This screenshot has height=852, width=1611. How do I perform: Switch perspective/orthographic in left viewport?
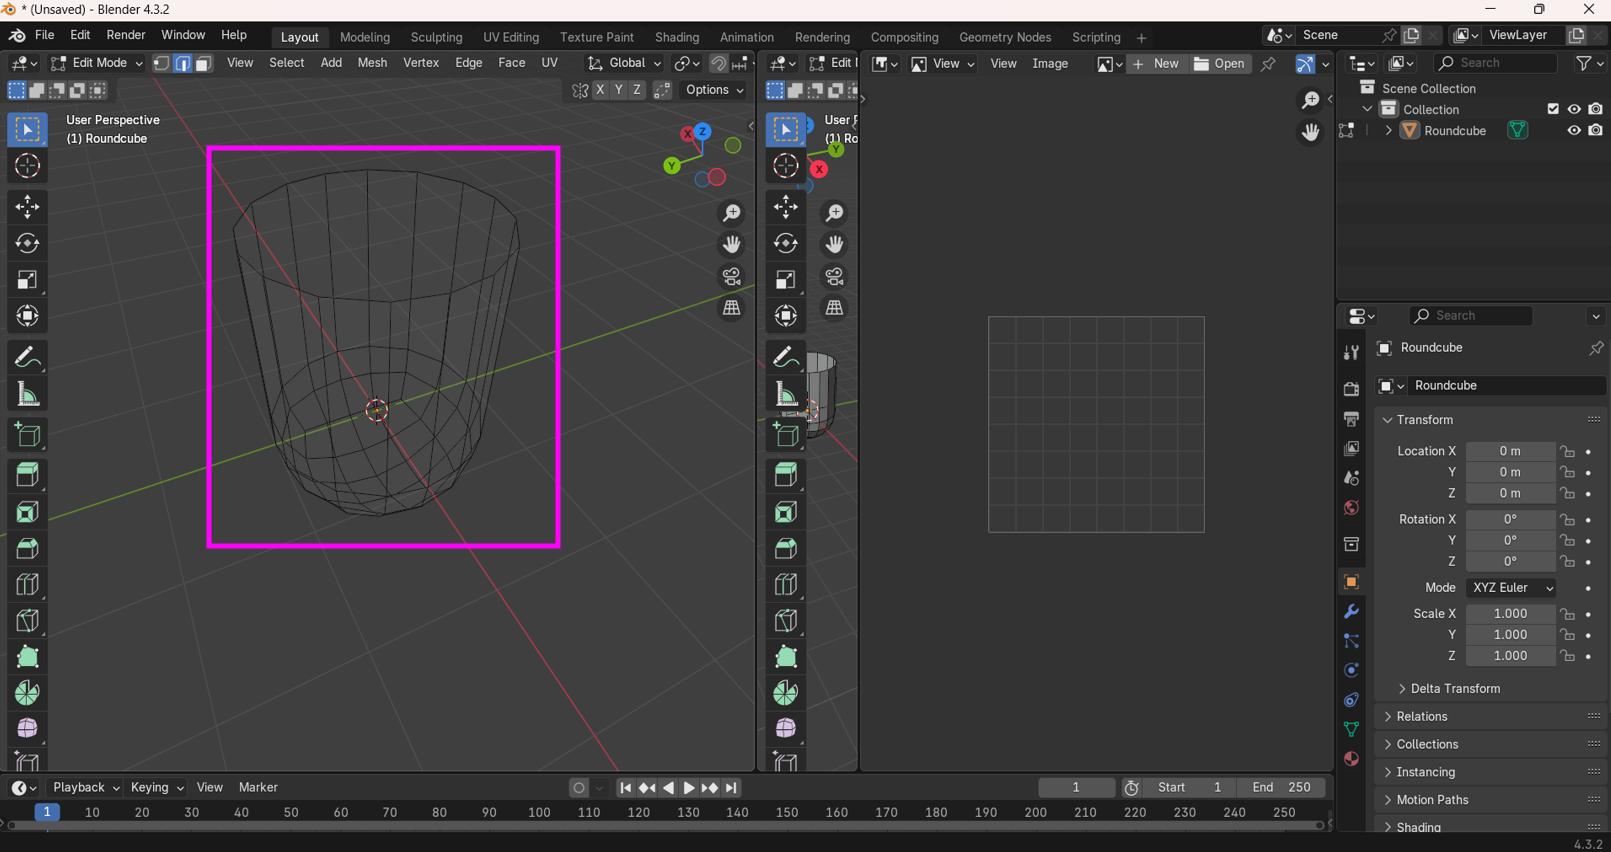[x=732, y=308]
